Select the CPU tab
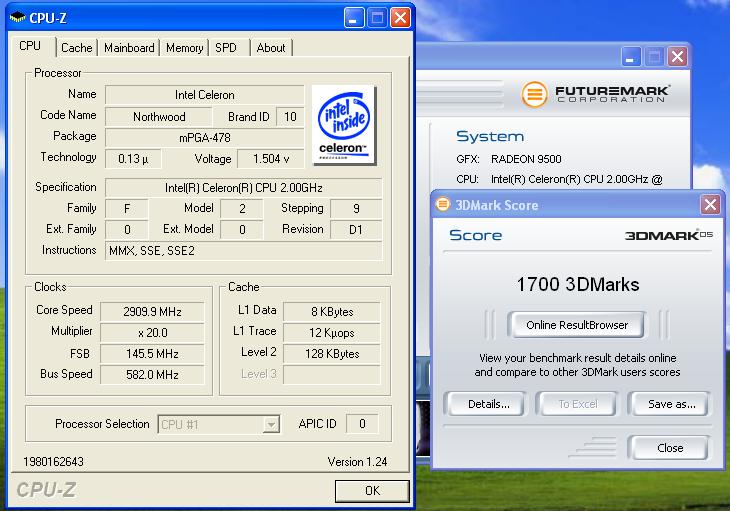Screen dimensions: 730x511 tap(30, 46)
